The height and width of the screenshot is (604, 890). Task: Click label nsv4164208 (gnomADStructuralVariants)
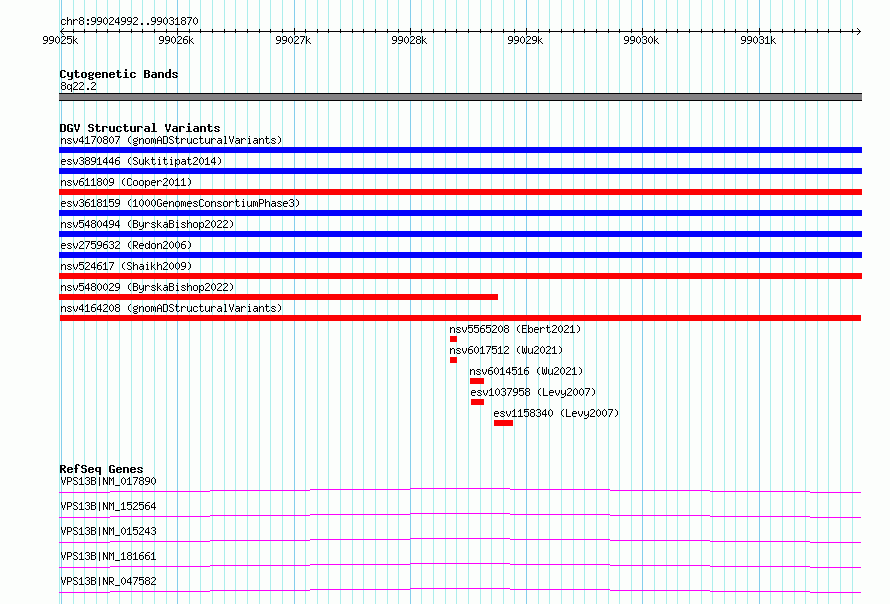(171, 308)
